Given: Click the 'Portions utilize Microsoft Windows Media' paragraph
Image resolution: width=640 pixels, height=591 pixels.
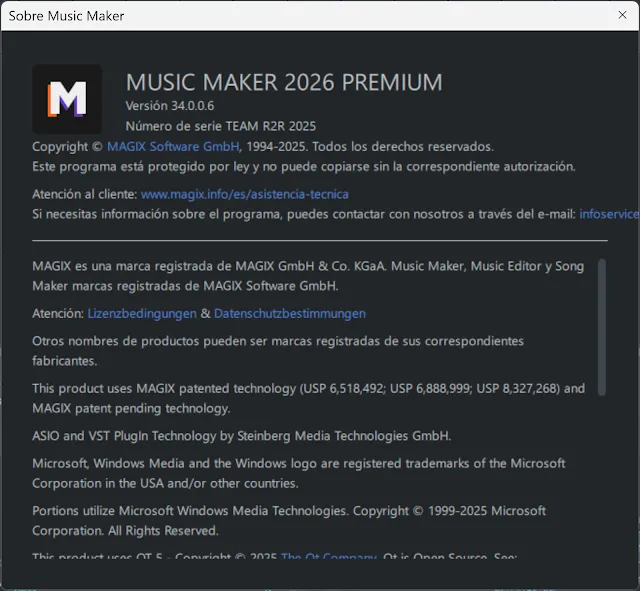Looking at the screenshot, I should click(x=289, y=521).
